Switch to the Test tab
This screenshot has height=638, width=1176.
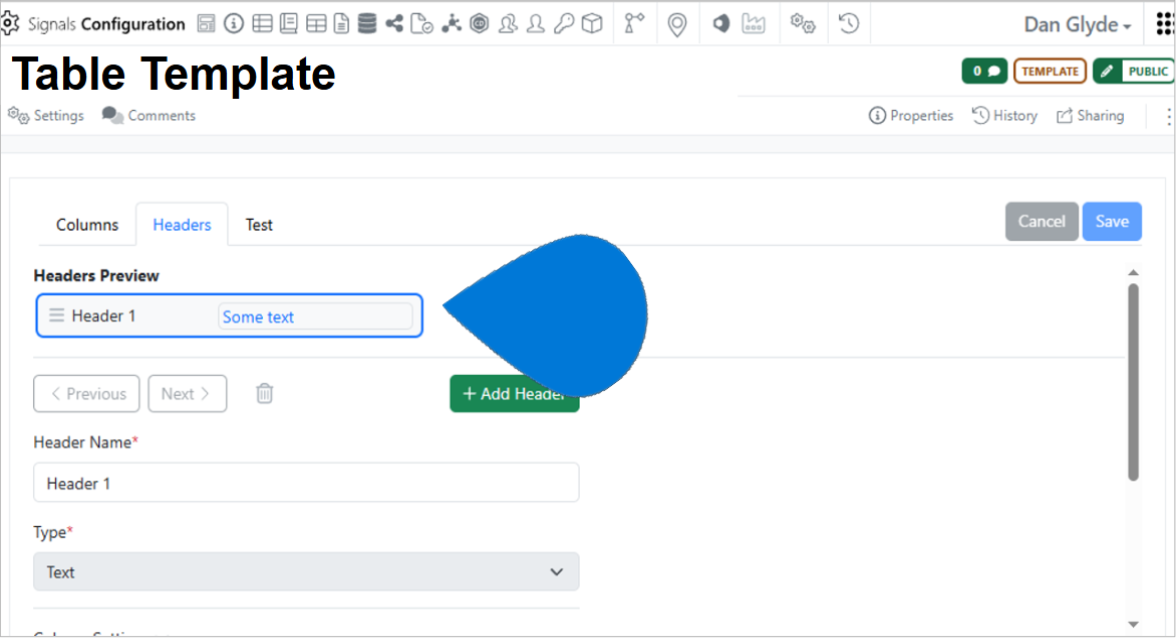pyautogui.click(x=259, y=225)
